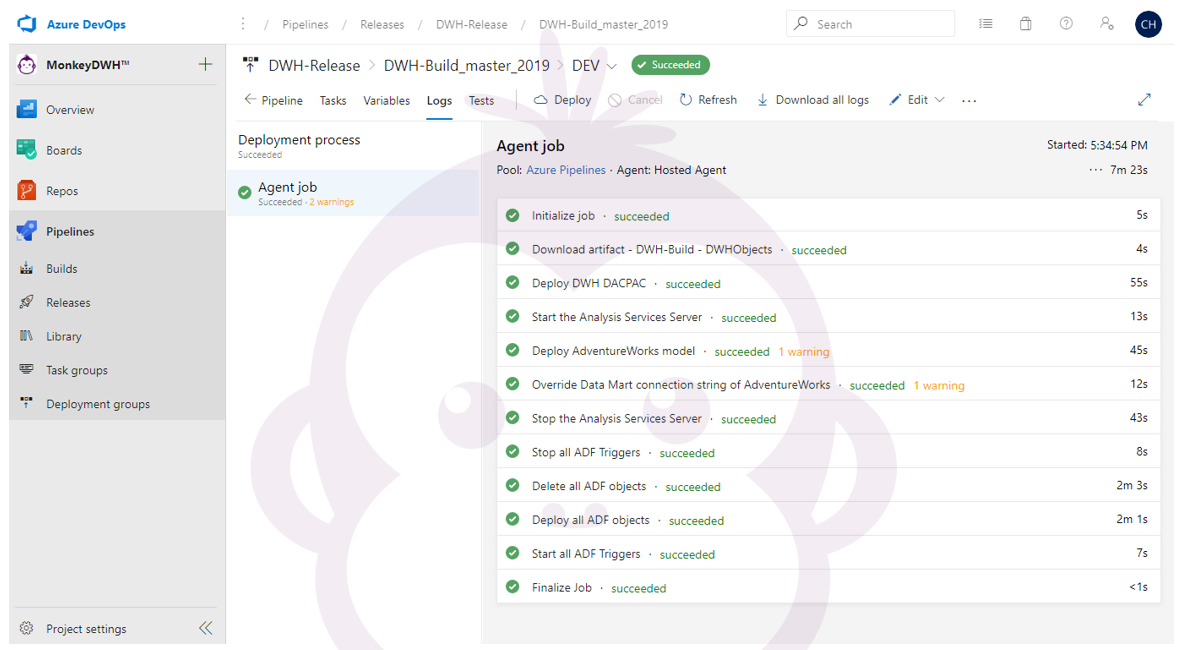Click the Releases breadcrumb link
This screenshot has width=1182, height=650.
[382, 24]
